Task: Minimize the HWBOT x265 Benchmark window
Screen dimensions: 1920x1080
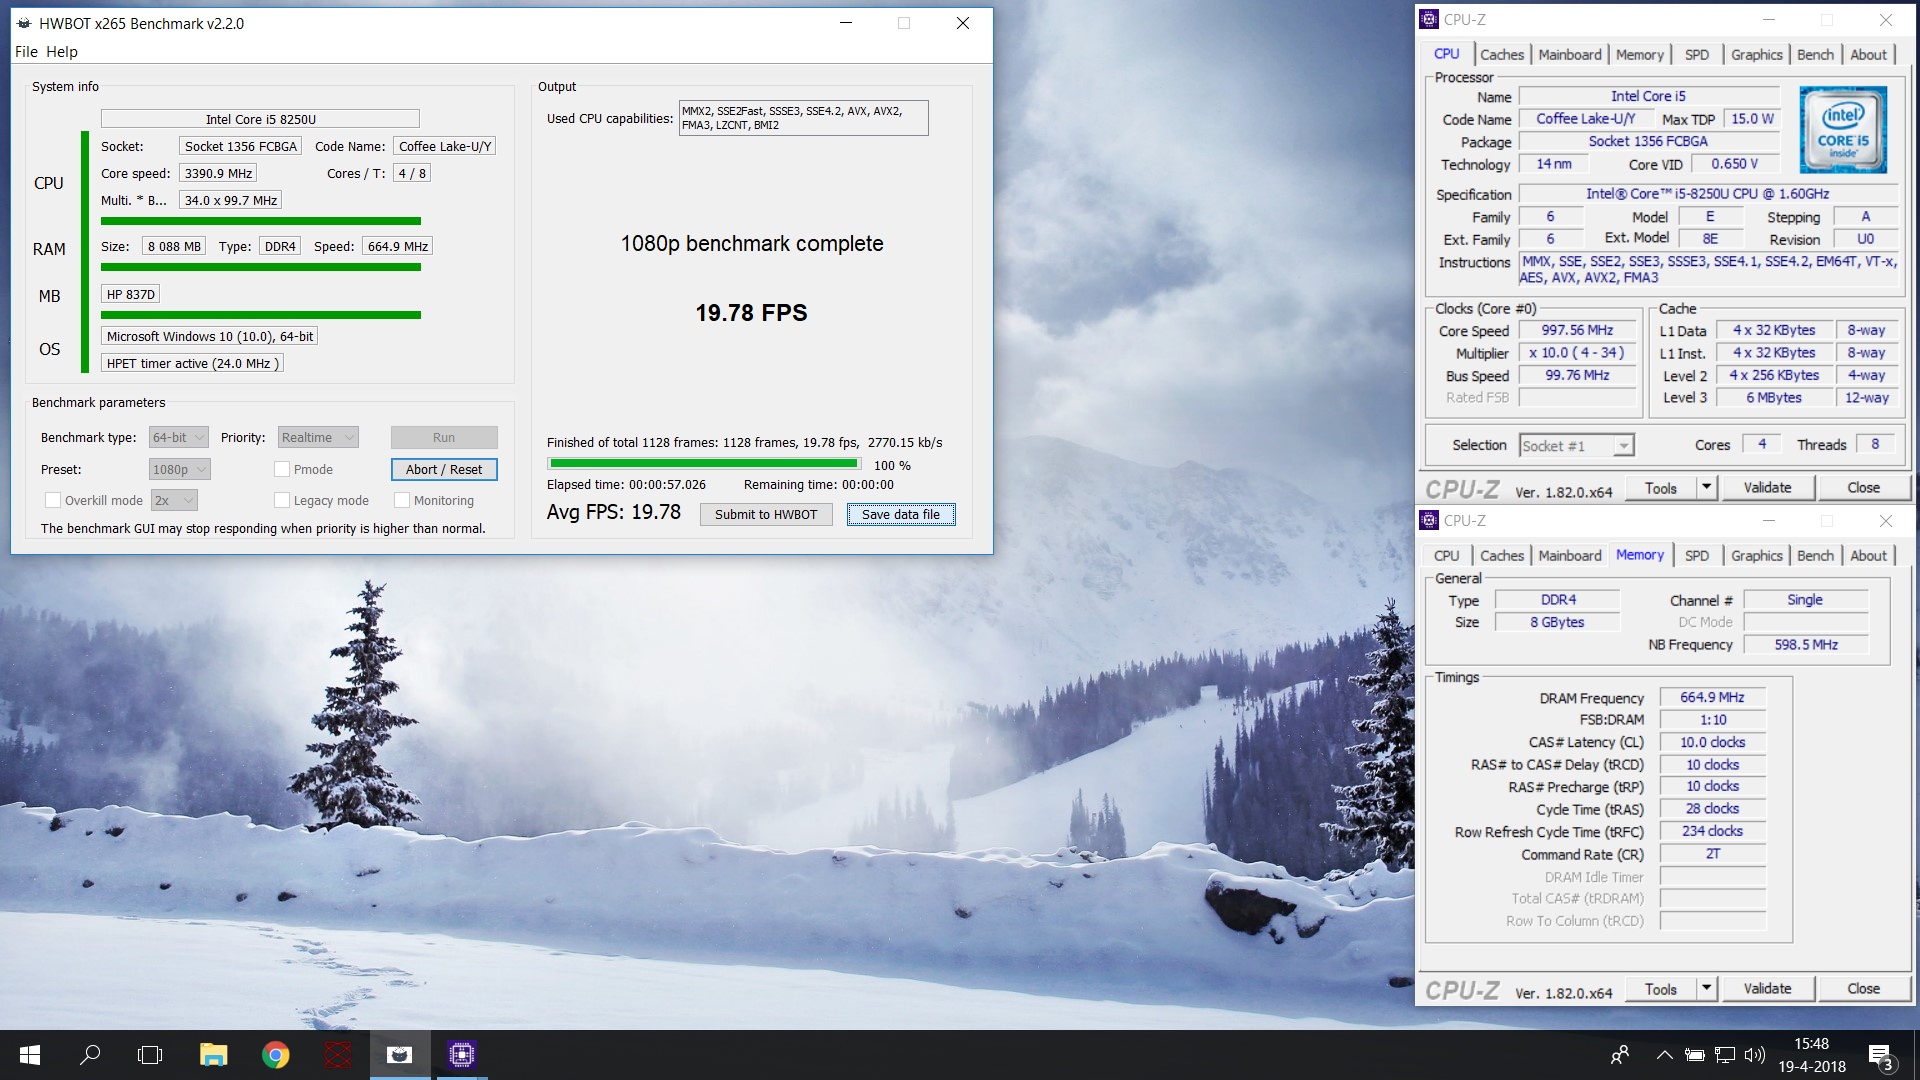Action: click(x=846, y=23)
